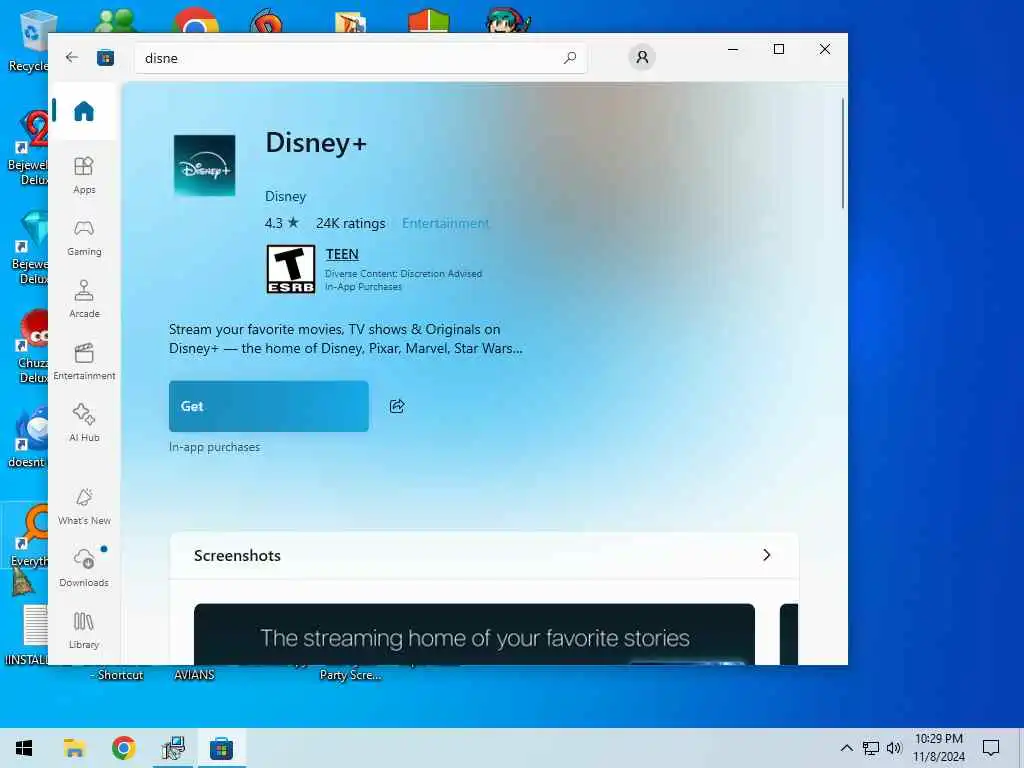Open the notification center icon

(x=991, y=748)
